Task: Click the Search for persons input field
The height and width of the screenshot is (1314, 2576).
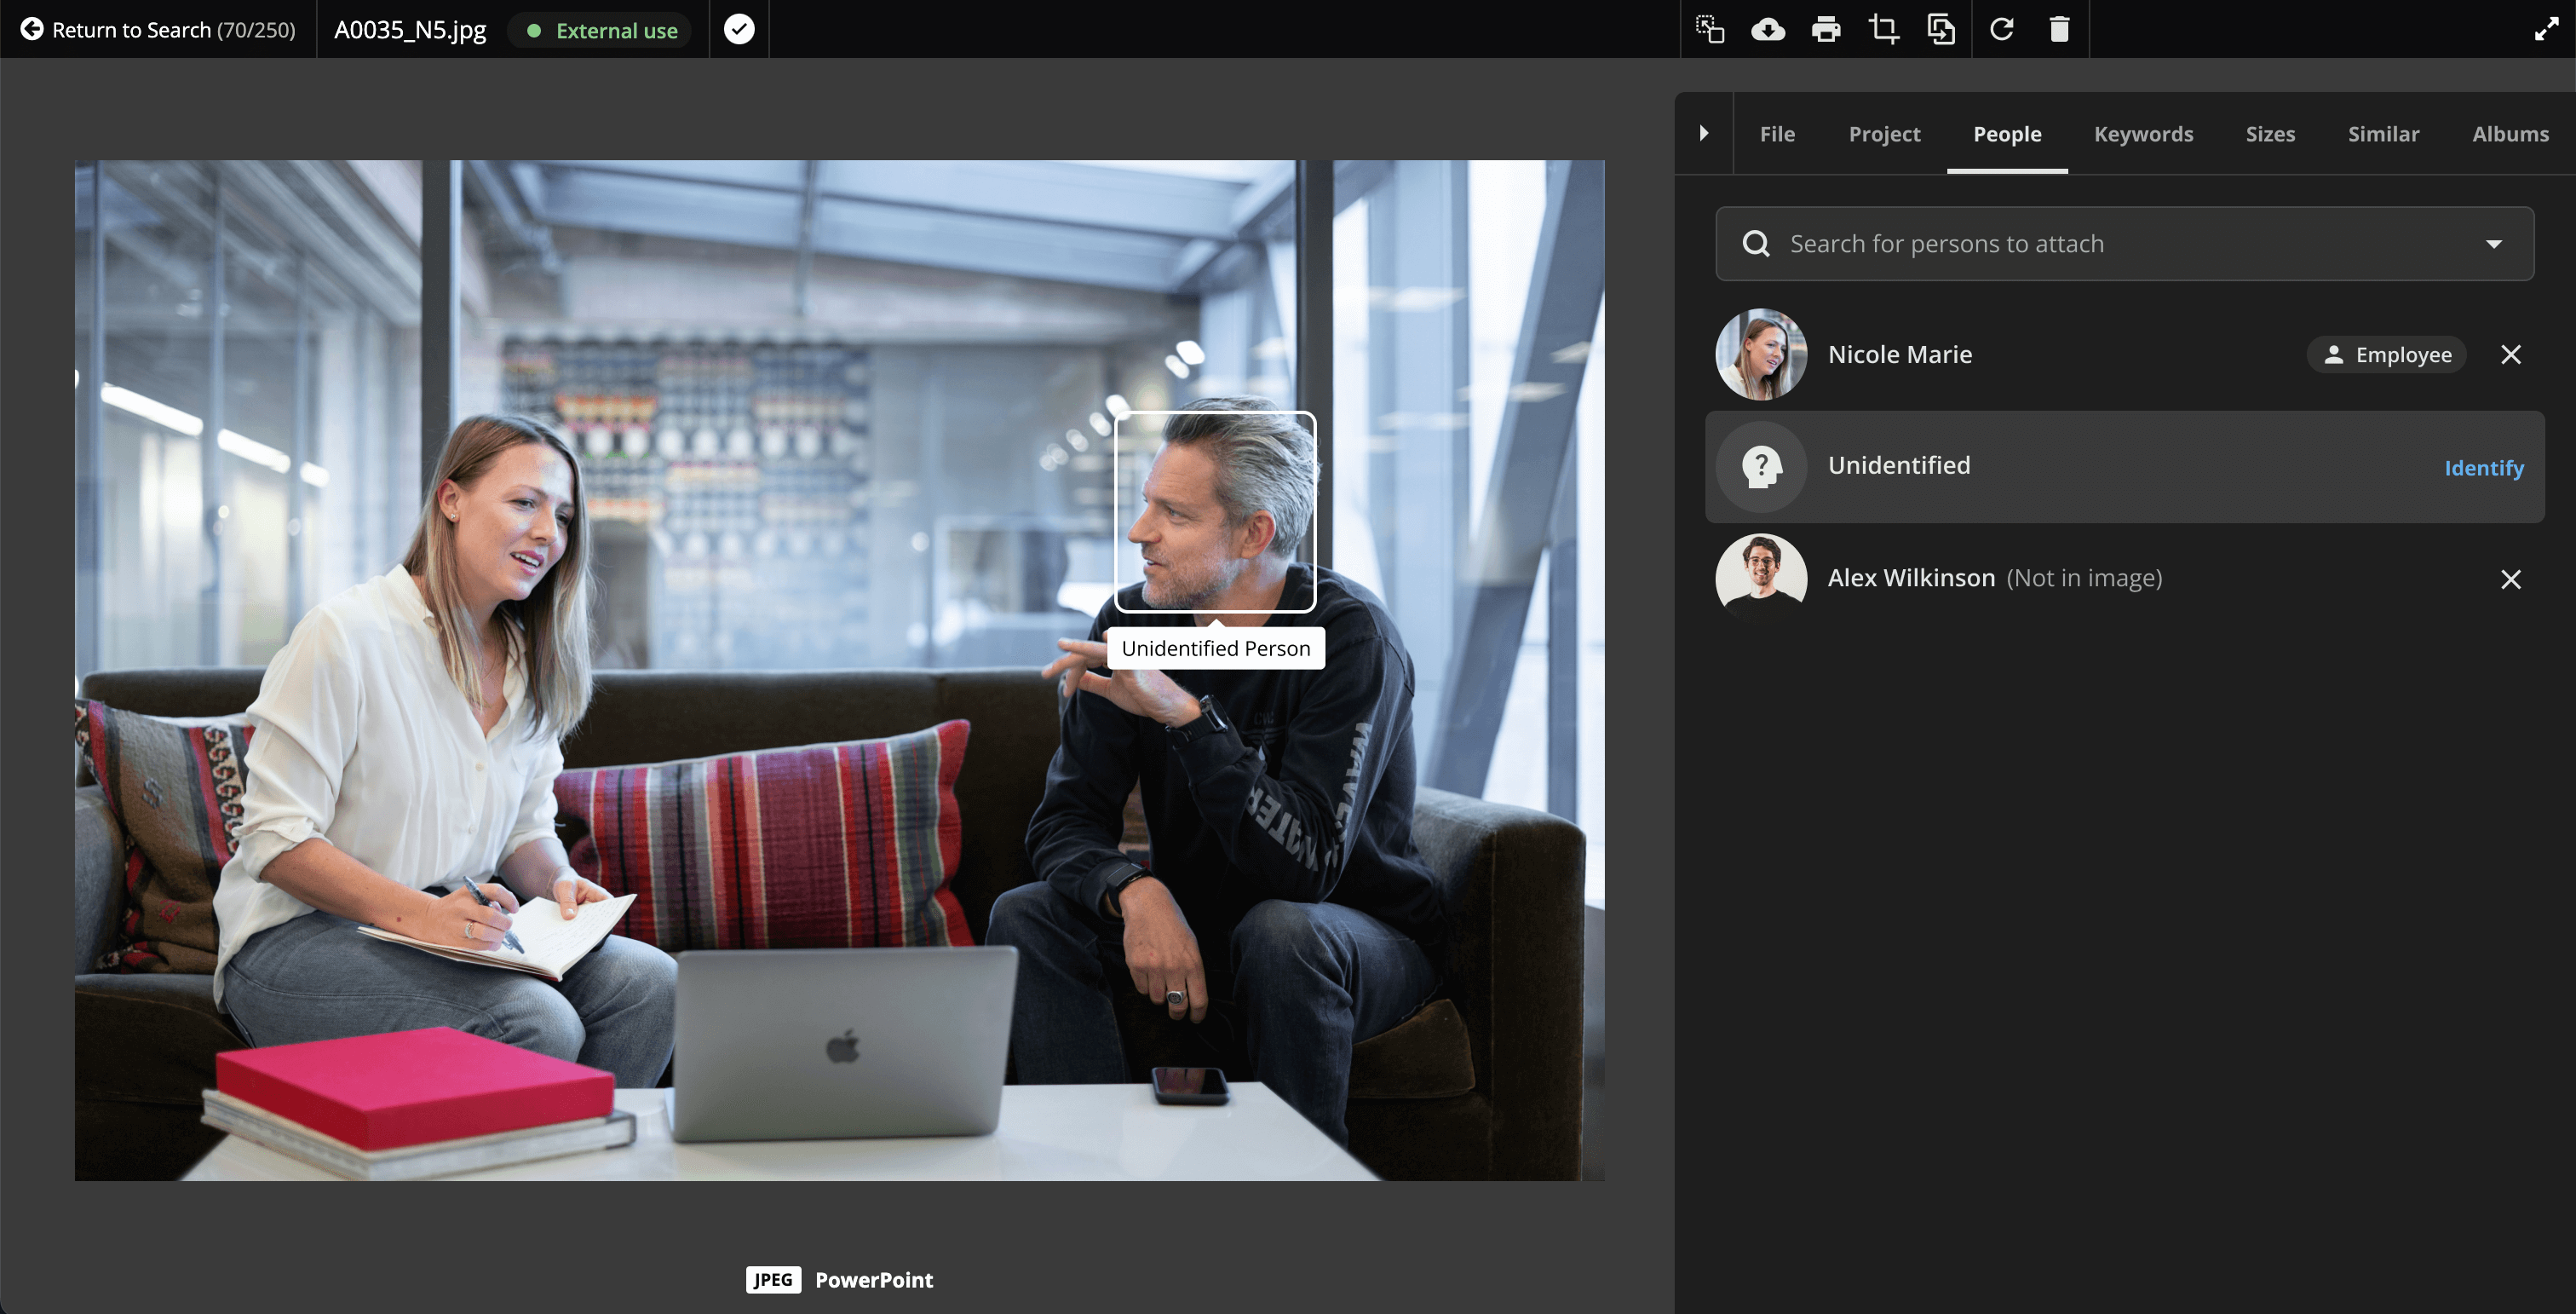Action: point(2124,243)
